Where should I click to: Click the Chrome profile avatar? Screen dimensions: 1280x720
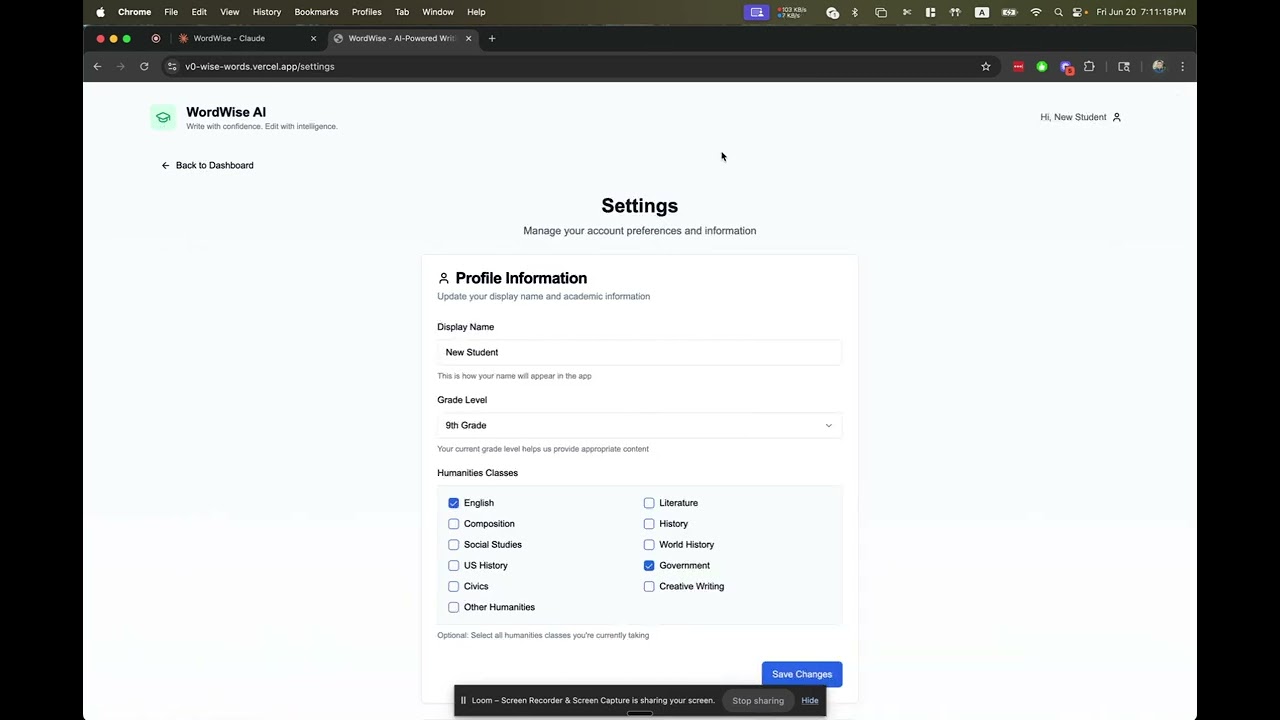click(x=1158, y=66)
